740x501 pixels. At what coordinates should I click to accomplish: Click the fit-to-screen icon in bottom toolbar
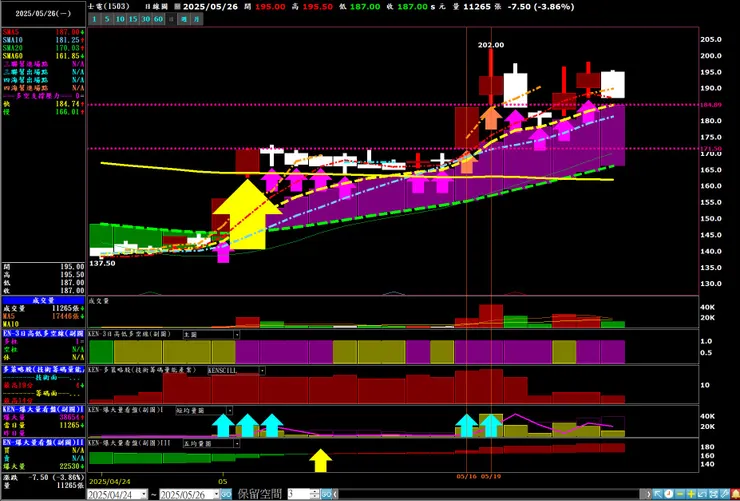[713, 494]
